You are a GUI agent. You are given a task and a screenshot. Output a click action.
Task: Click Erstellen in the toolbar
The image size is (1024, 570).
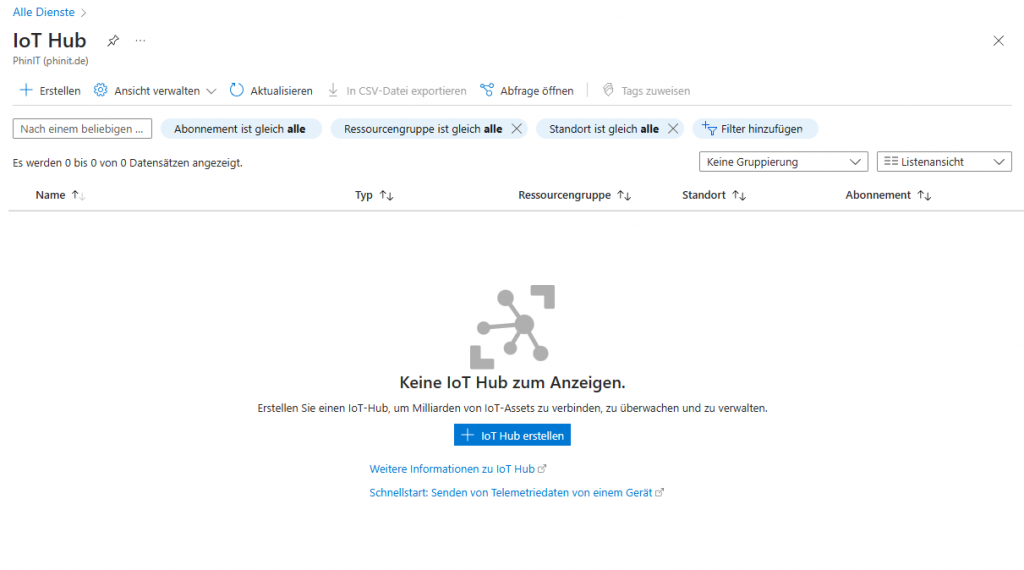pos(50,91)
